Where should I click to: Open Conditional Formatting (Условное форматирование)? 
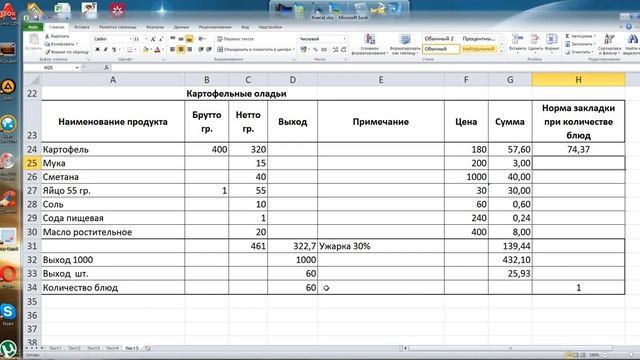(x=369, y=44)
